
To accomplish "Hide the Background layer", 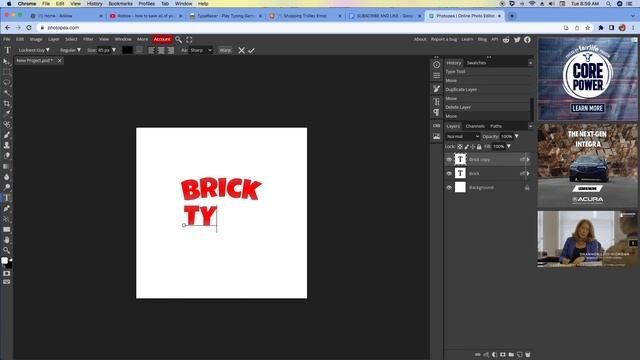I will click(449, 187).
